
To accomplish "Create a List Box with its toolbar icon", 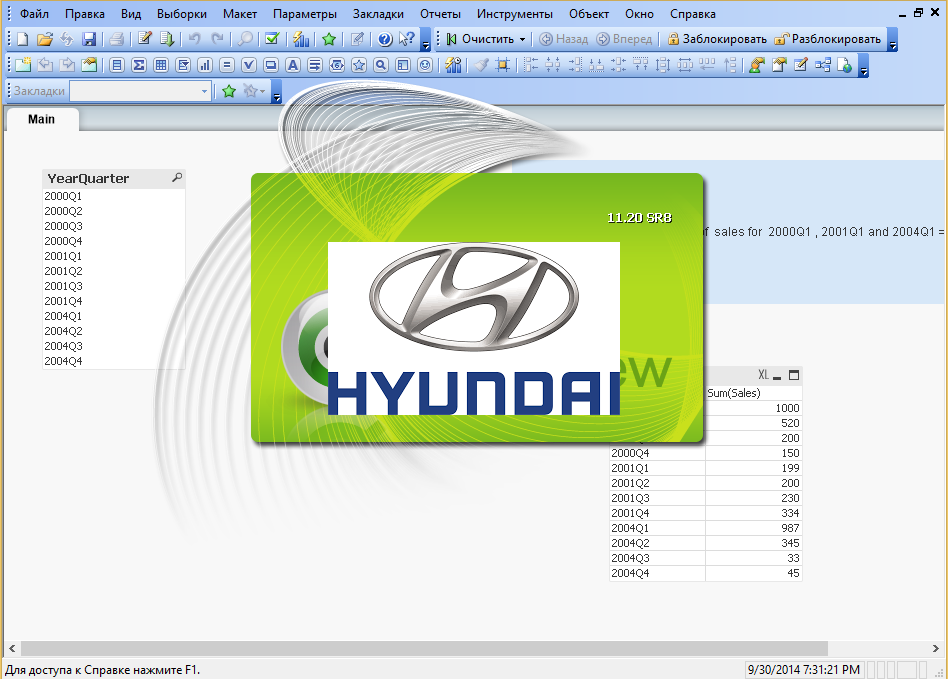I will pos(117,65).
